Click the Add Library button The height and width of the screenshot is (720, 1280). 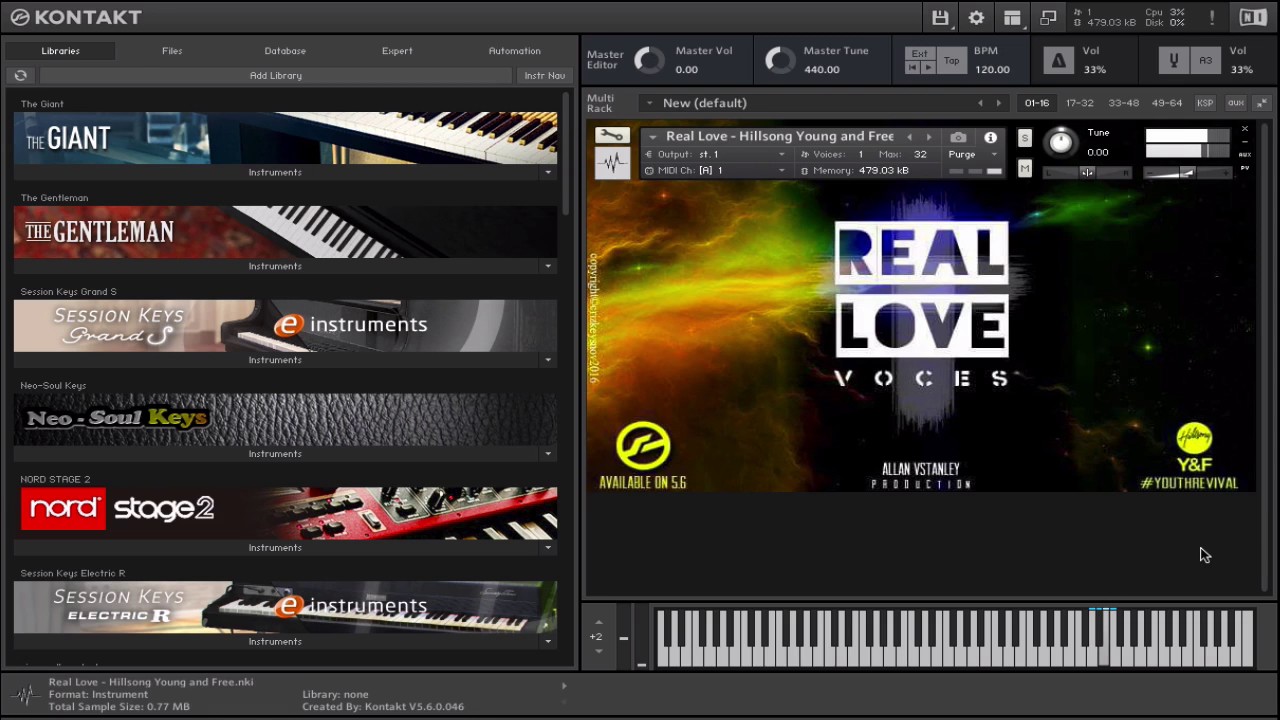(275, 76)
